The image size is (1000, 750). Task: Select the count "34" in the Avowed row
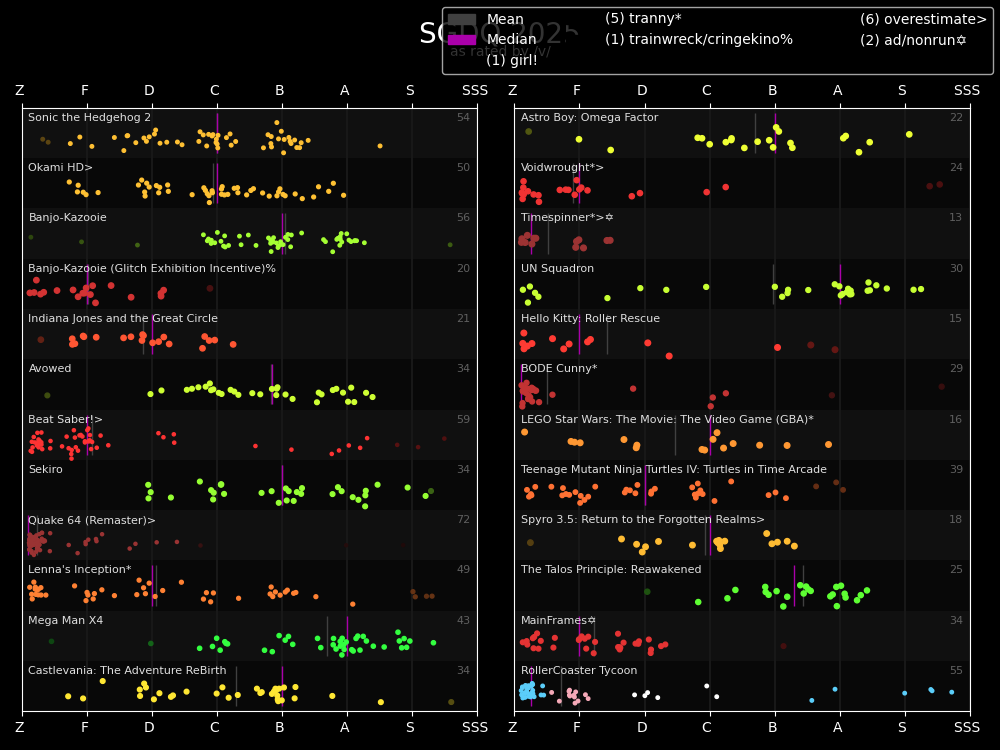(463, 369)
